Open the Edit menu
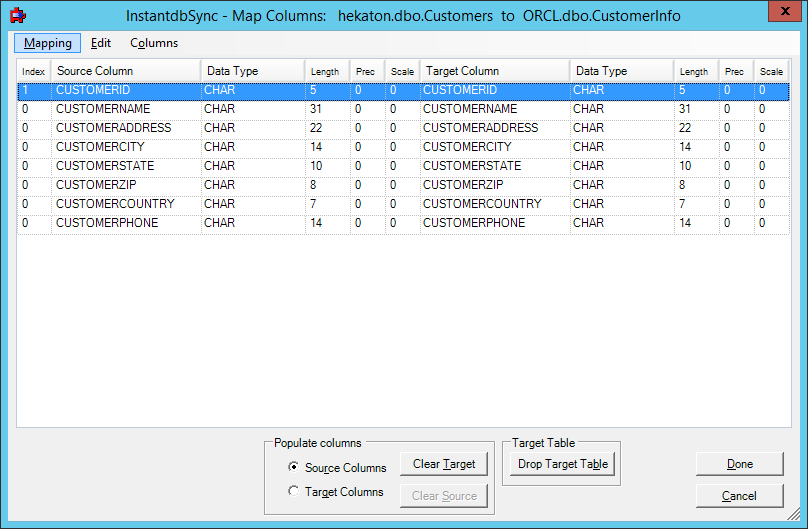The width and height of the screenshot is (808, 529). tap(101, 43)
